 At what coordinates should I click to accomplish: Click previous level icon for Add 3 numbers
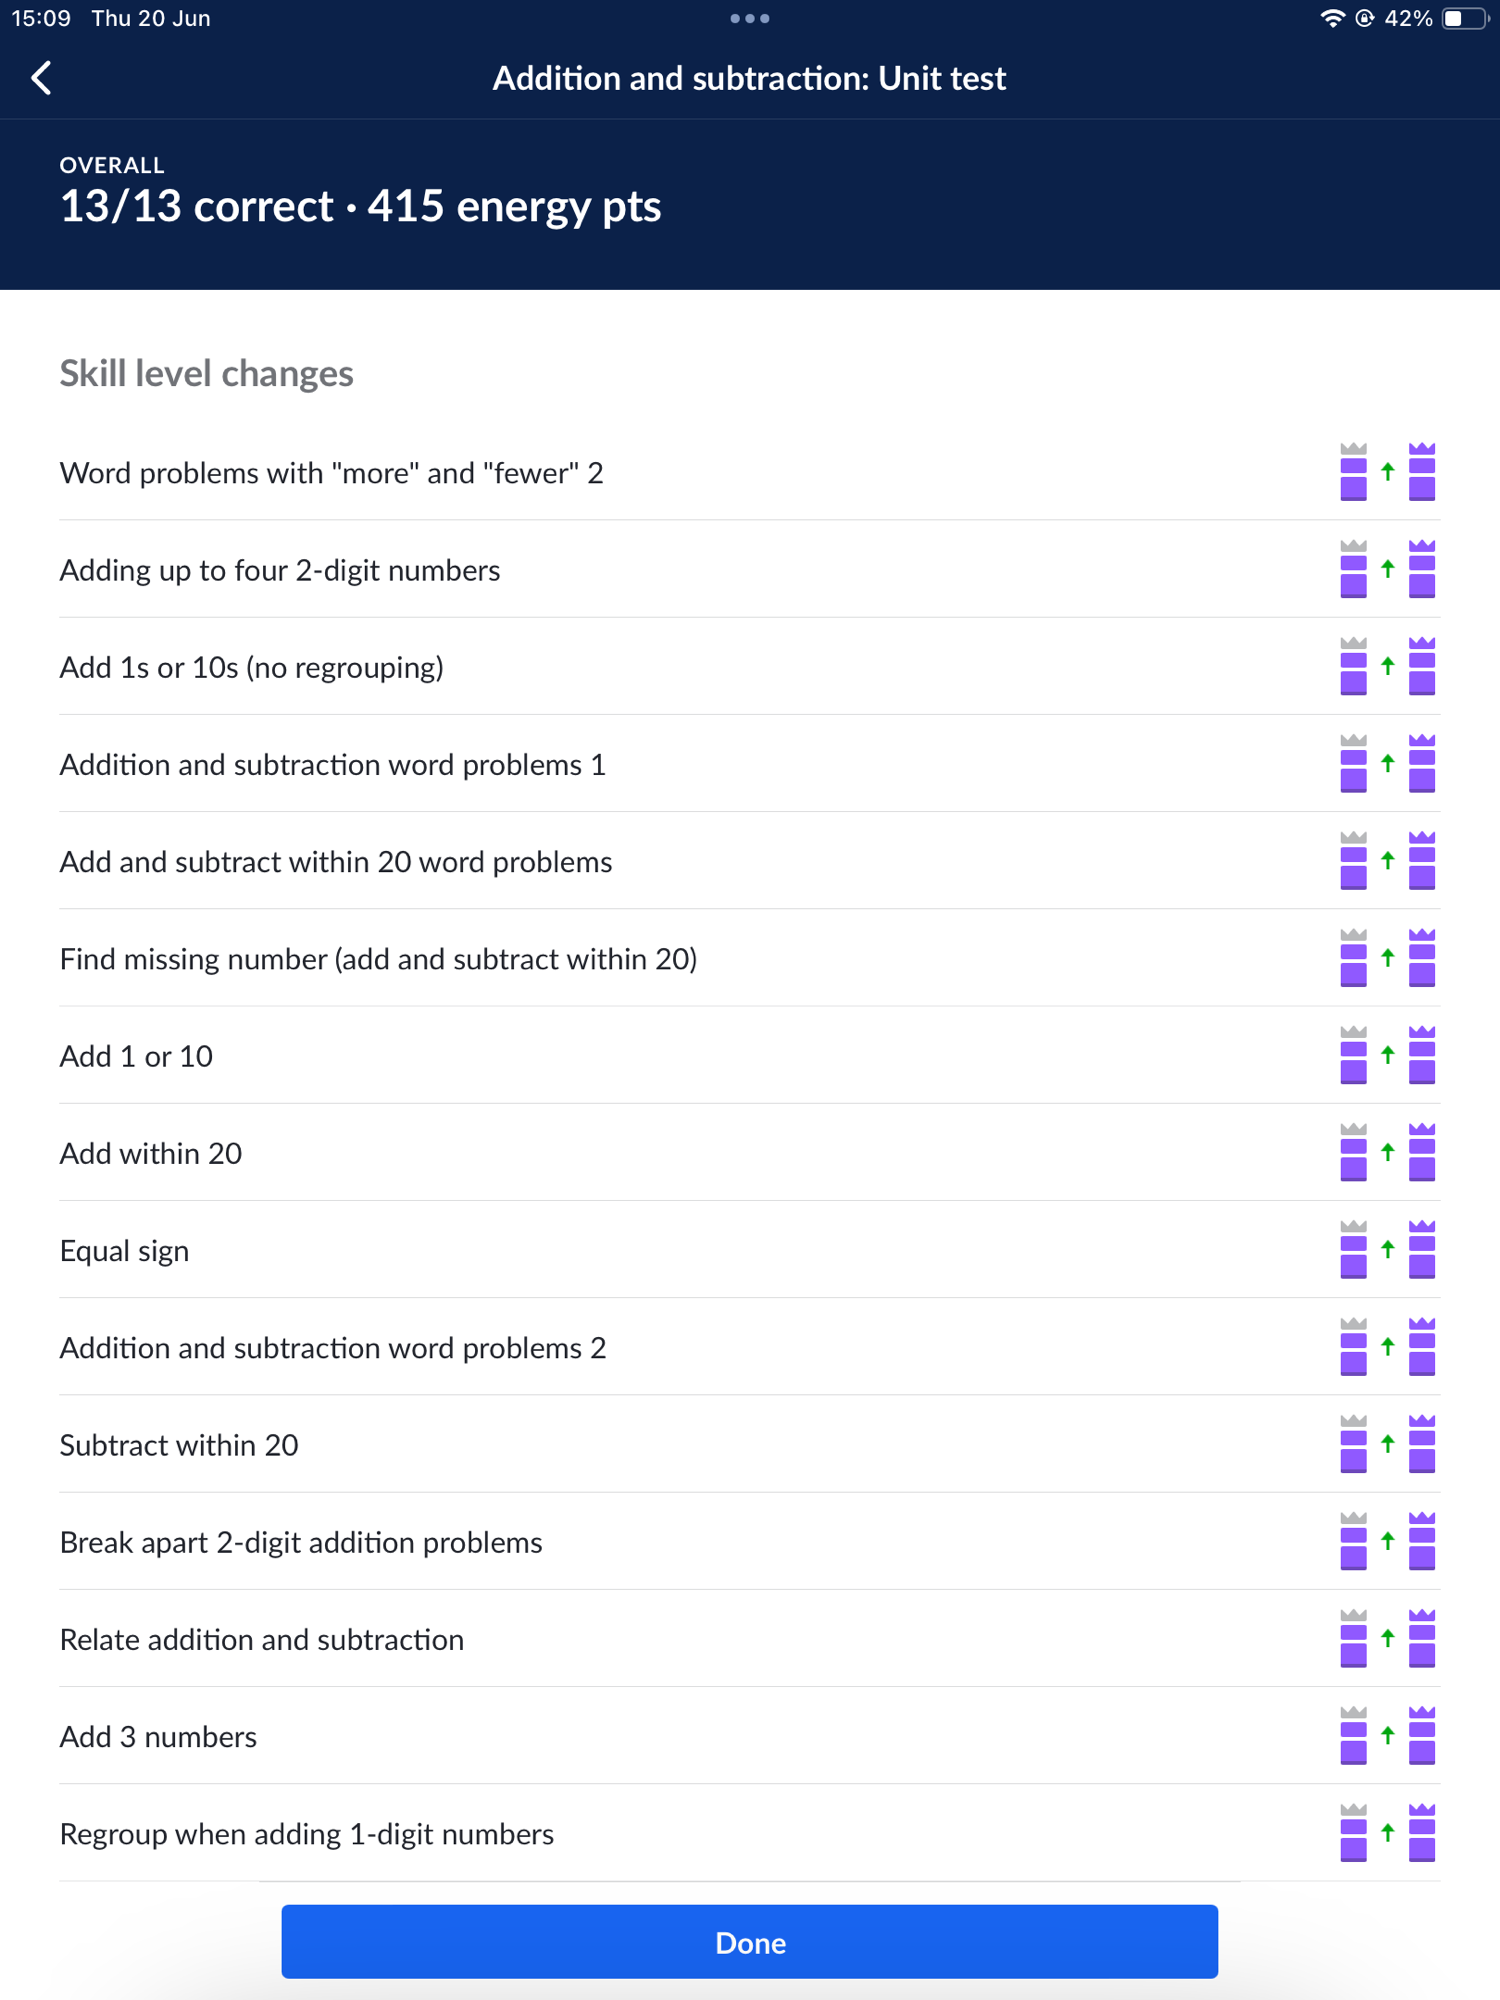[x=1353, y=1735]
